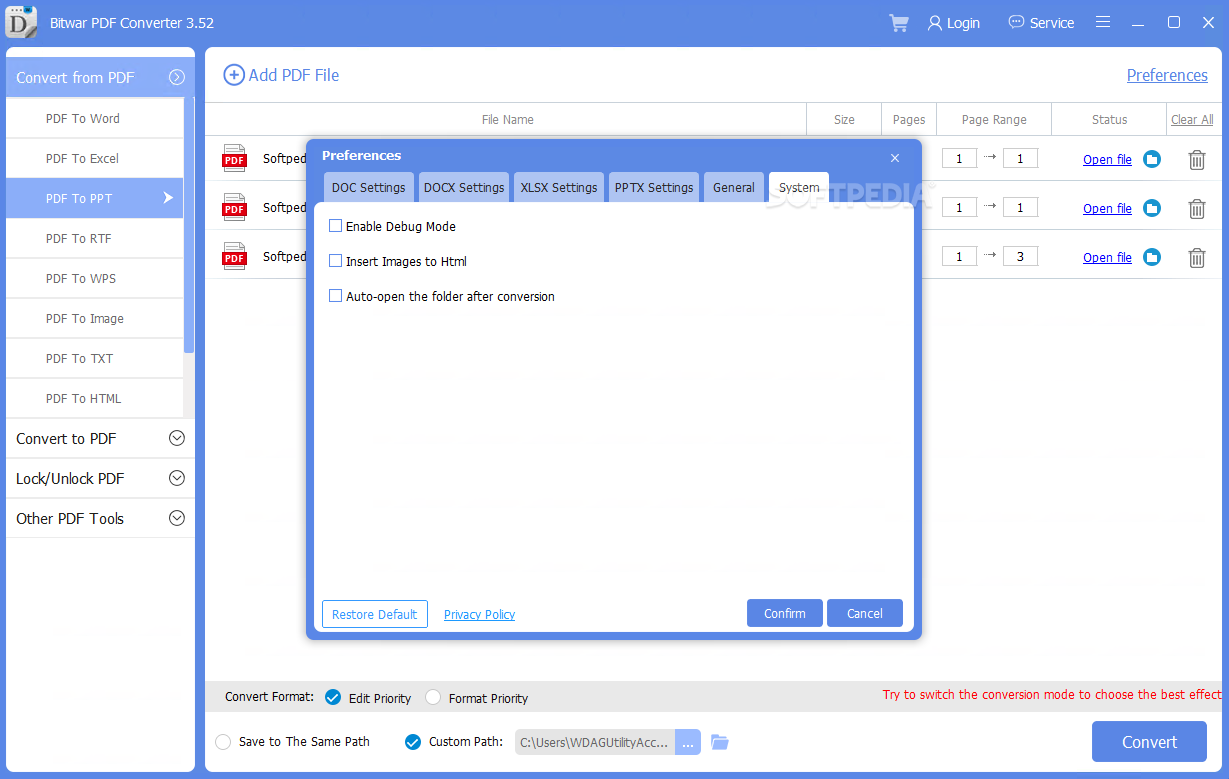1229x779 pixels.
Task: Select PDF To Word in sidebar
Action: tap(94, 118)
